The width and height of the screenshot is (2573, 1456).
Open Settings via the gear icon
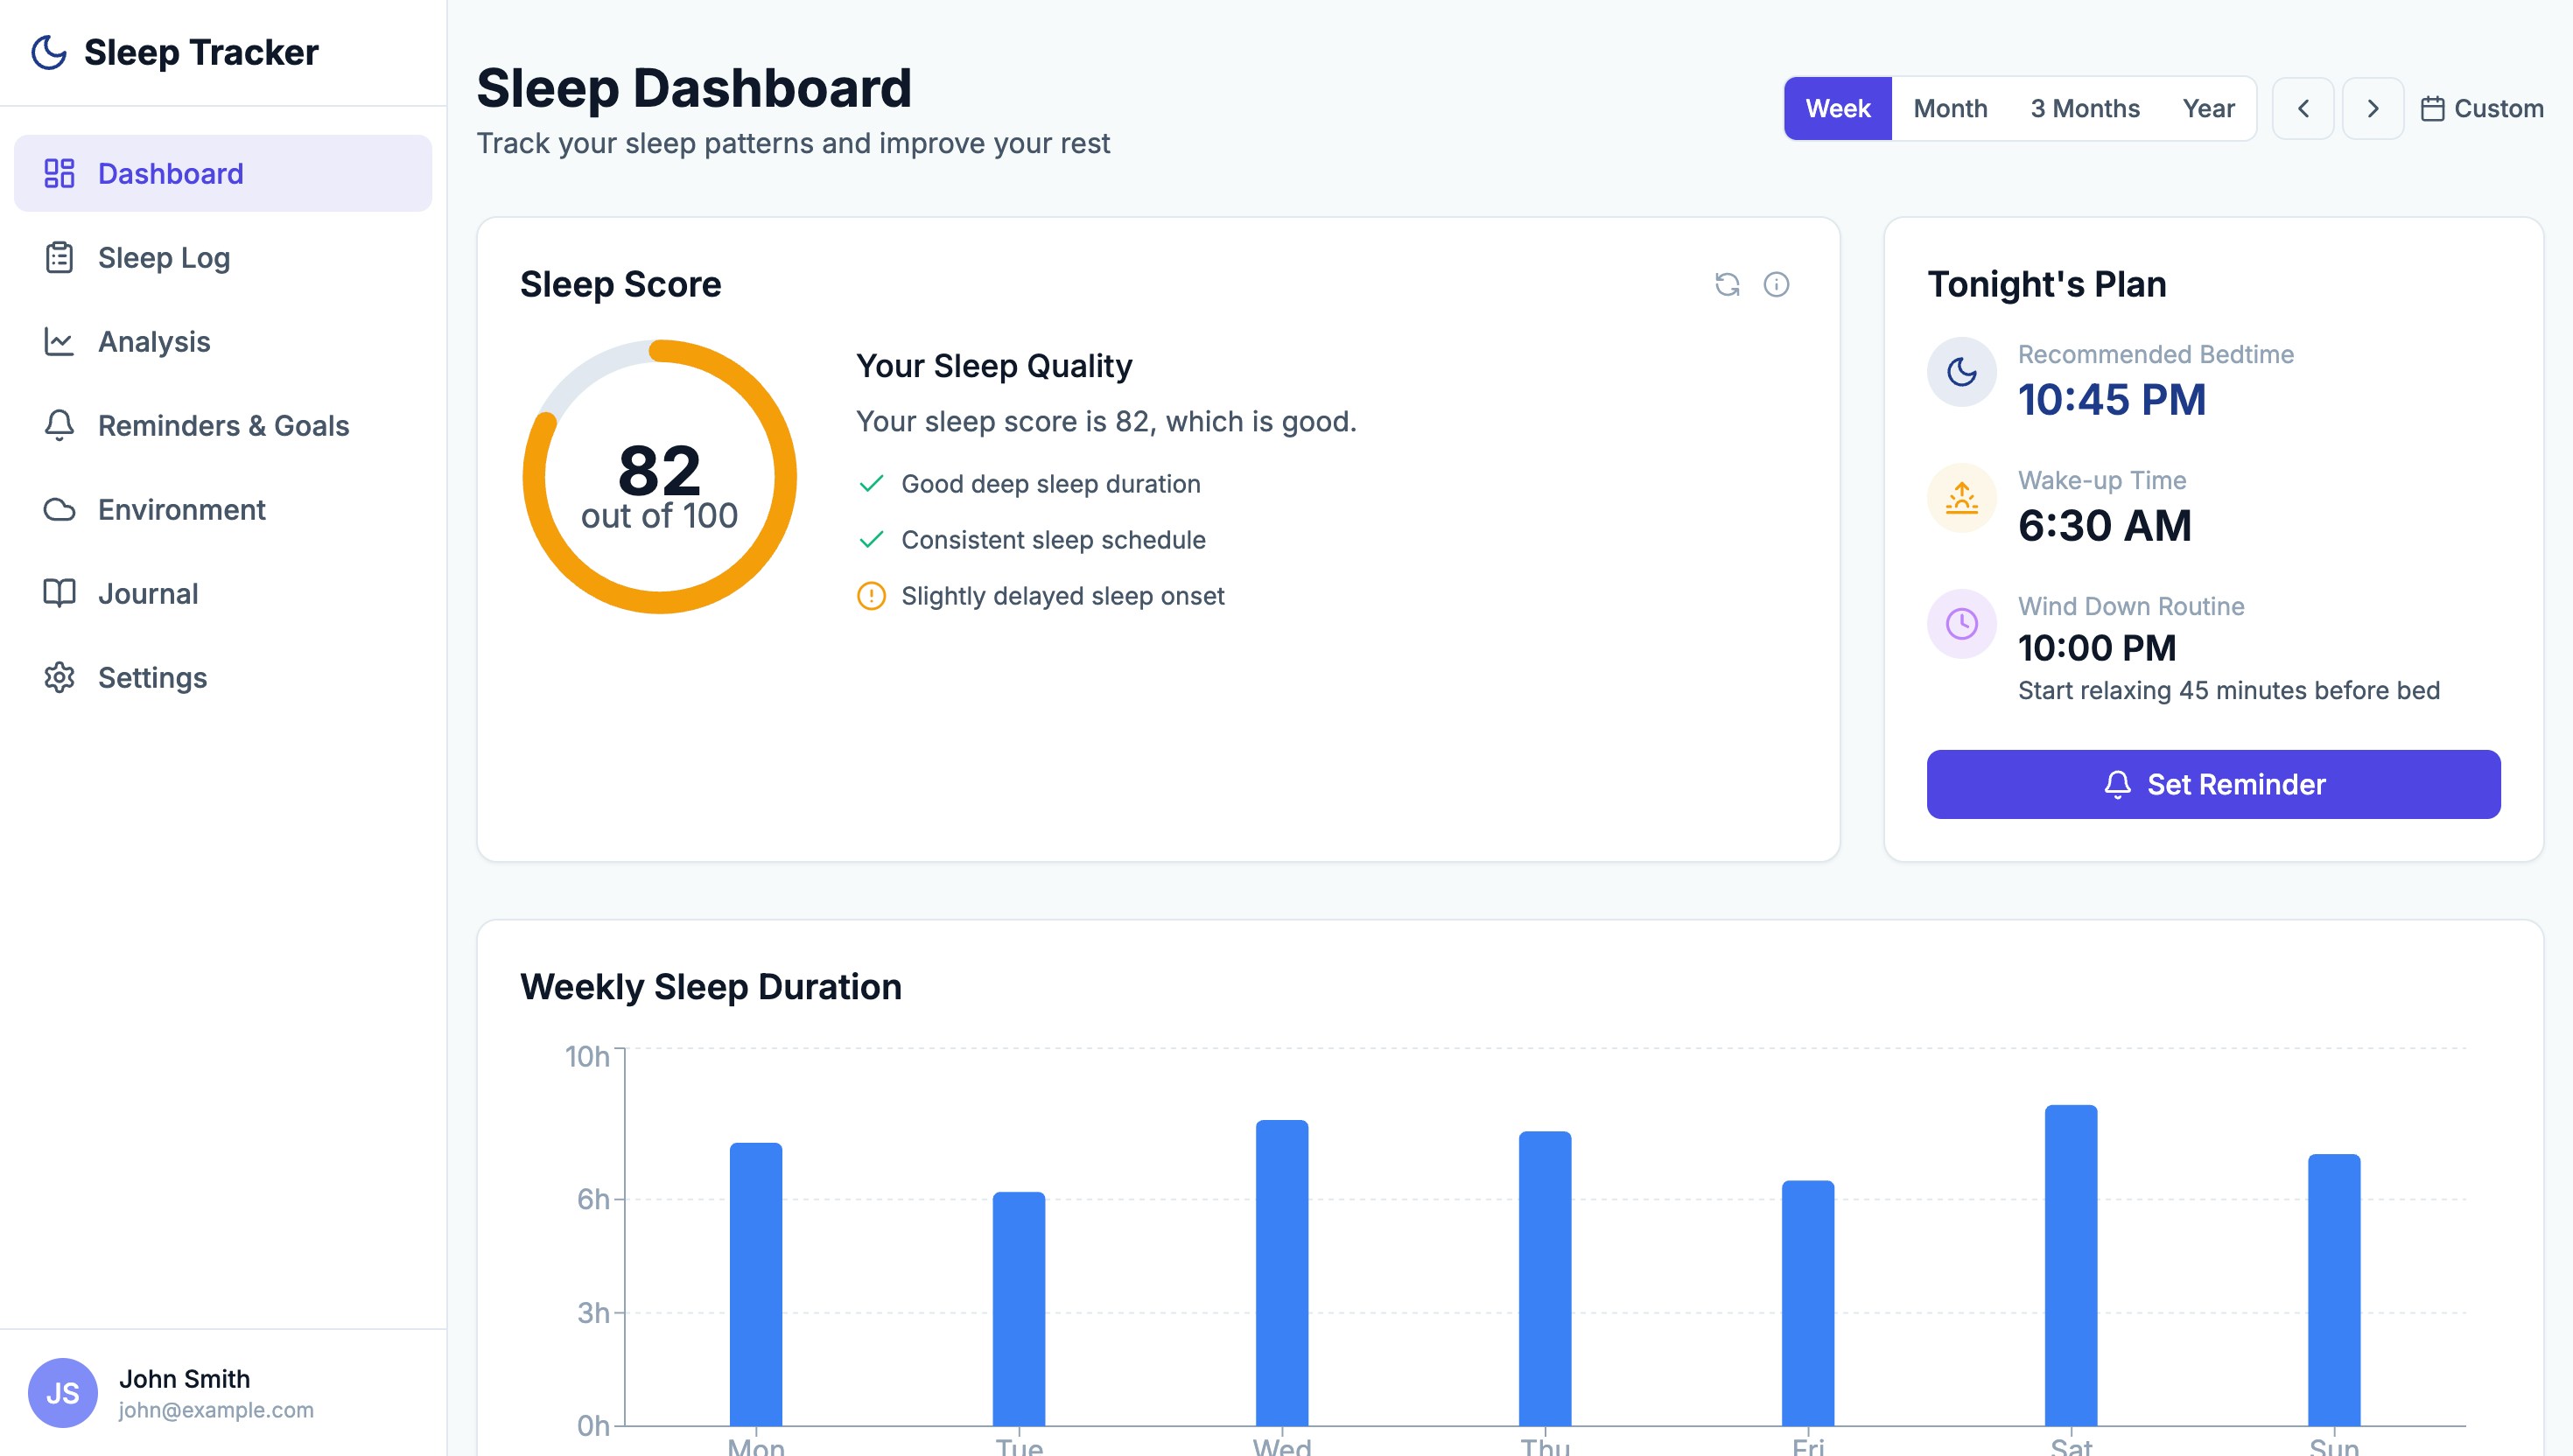pyautogui.click(x=58, y=677)
